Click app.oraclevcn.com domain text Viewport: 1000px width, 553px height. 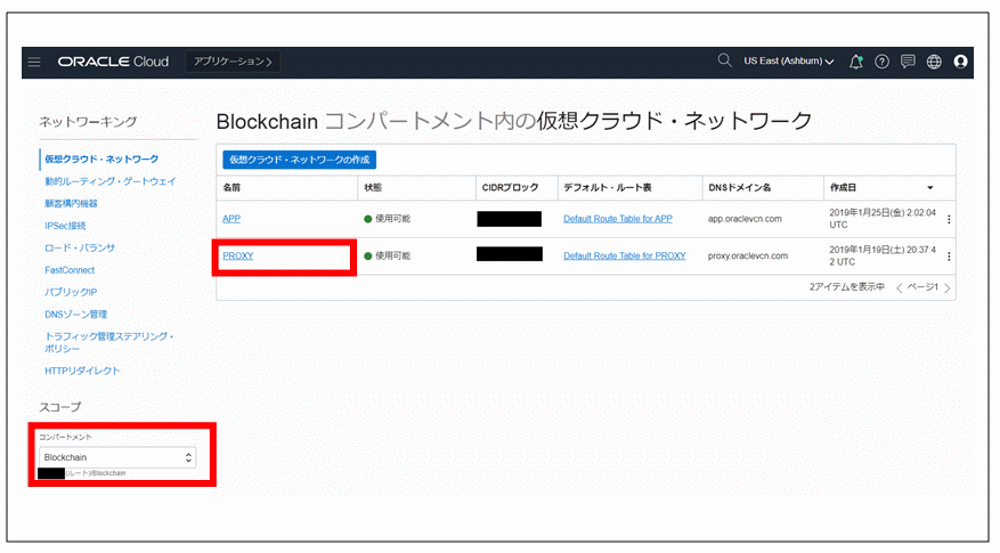coord(745,219)
